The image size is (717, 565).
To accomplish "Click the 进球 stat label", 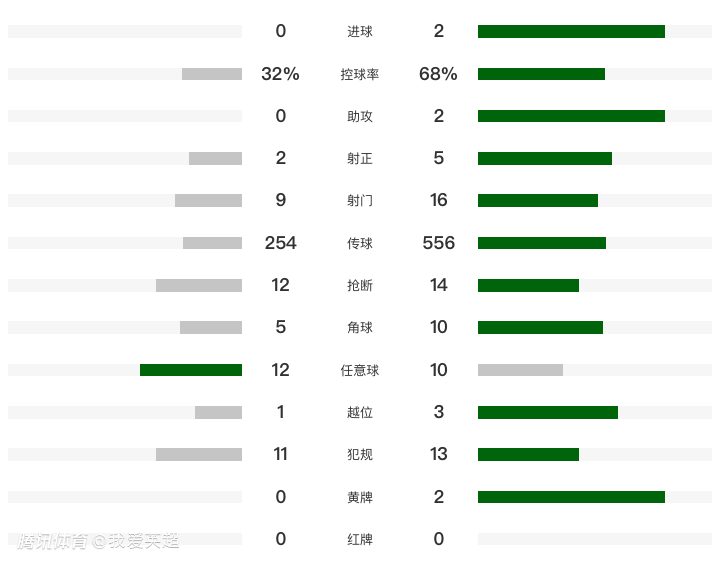I will (360, 32).
